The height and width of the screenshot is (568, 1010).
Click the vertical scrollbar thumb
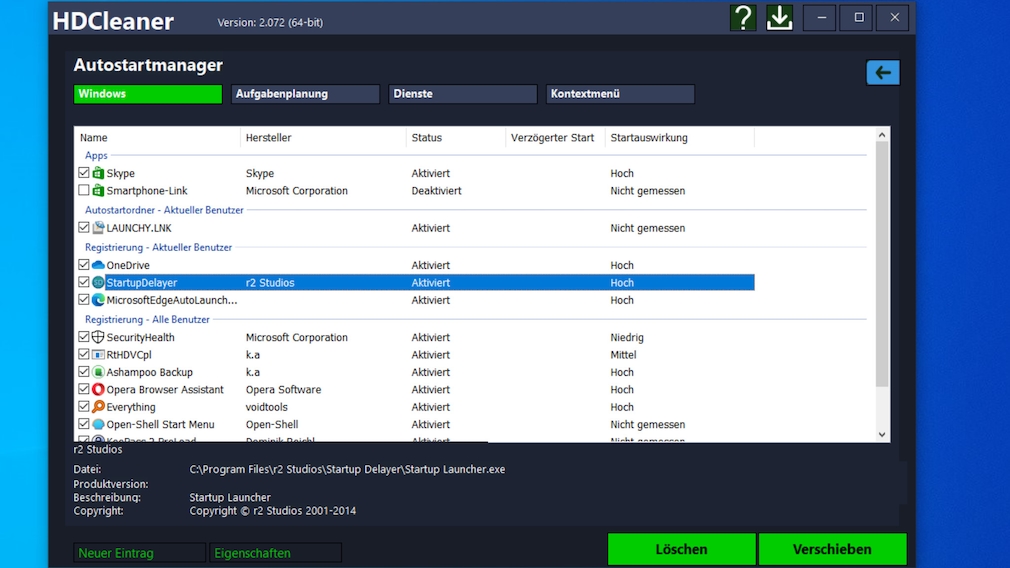(882, 264)
